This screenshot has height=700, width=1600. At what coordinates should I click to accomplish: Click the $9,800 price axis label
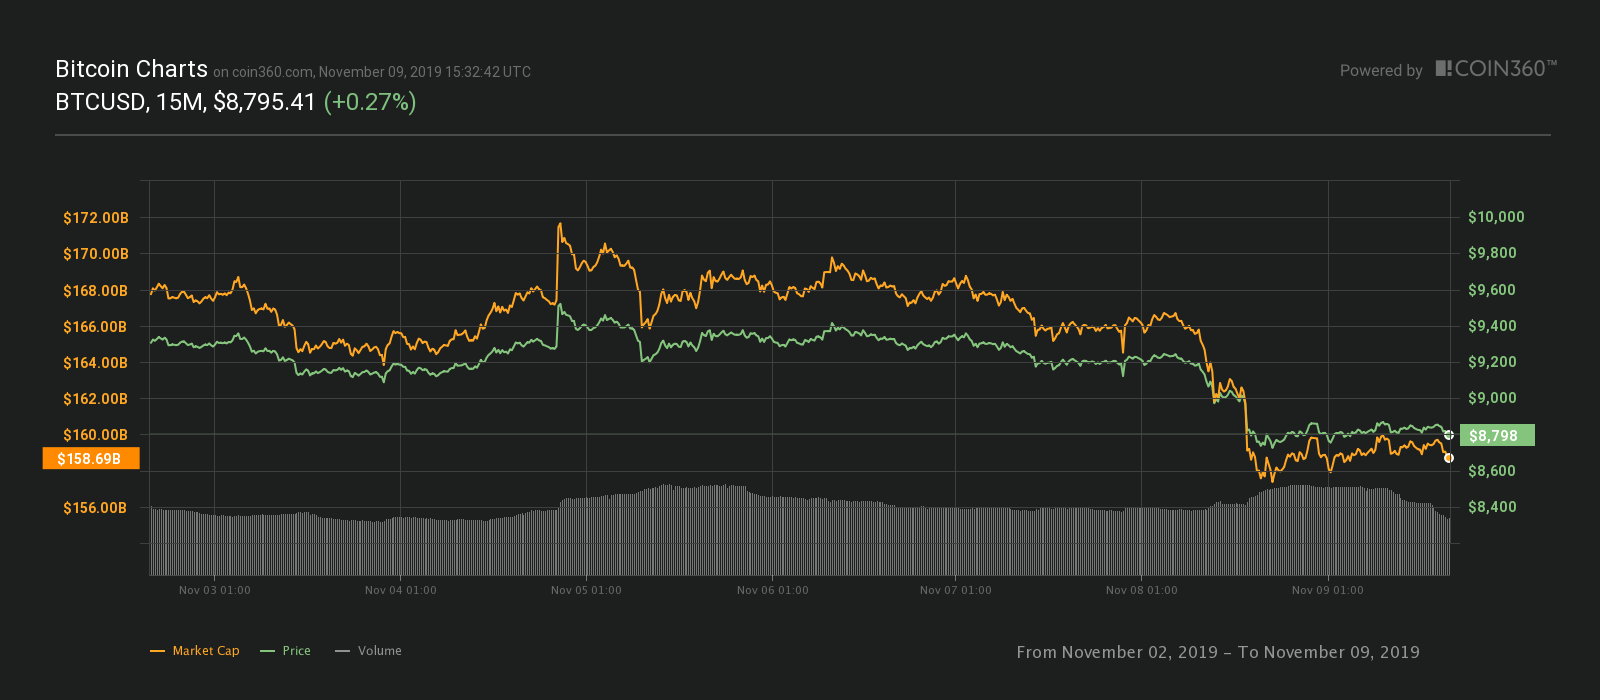point(1493,253)
